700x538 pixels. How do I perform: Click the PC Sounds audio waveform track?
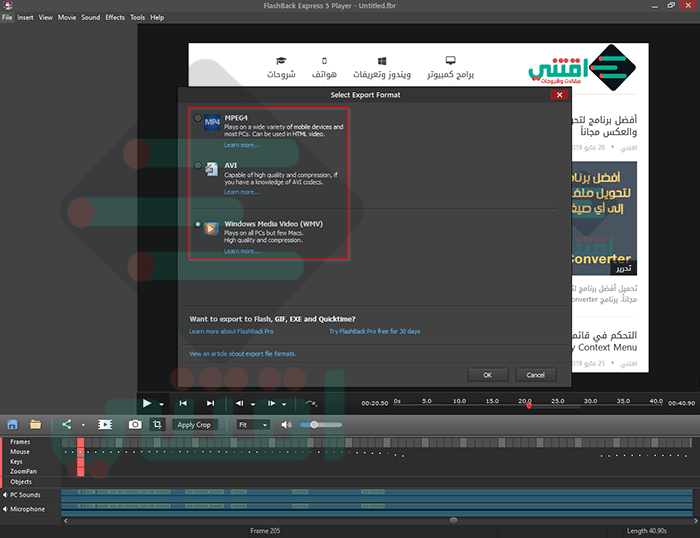(x=376, y=495)
